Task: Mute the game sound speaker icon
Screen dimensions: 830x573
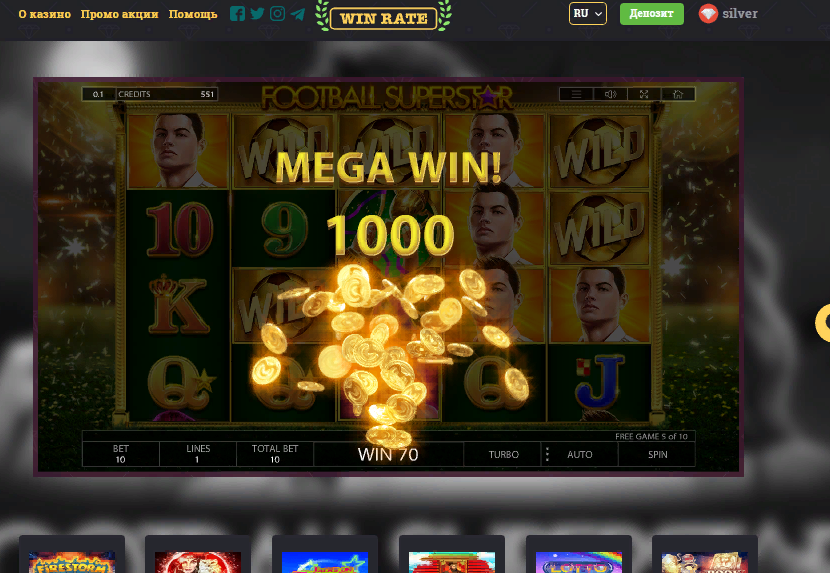Action: tap(610, 94)
